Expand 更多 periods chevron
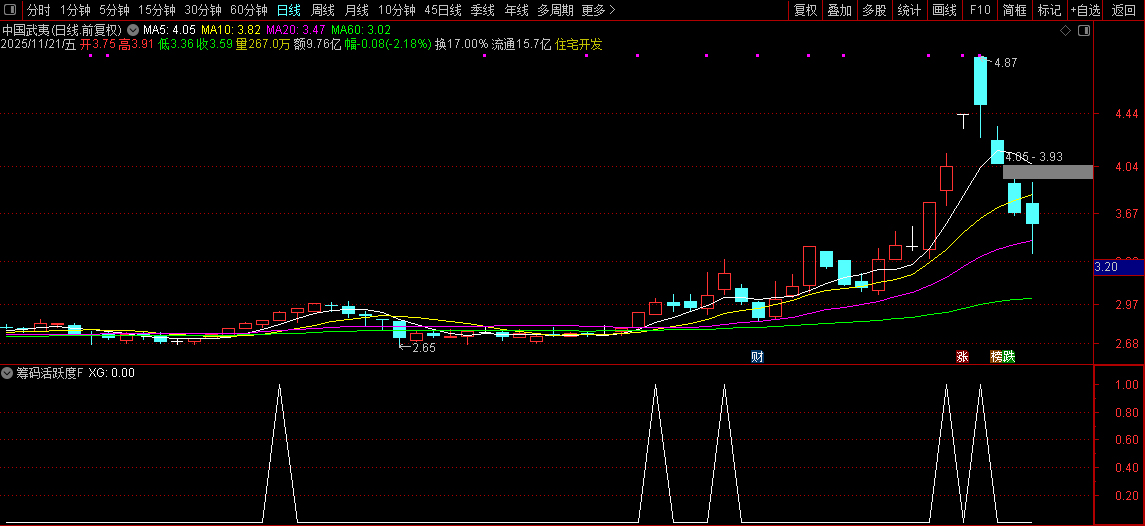The width and height of the screenshot is (1145, 526). pos(598,10)
